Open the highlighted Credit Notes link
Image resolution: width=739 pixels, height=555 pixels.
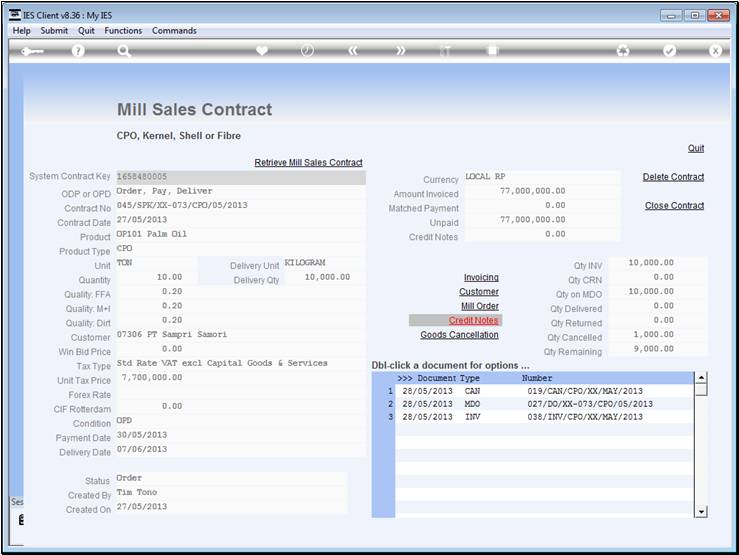(x=473, y=320)
